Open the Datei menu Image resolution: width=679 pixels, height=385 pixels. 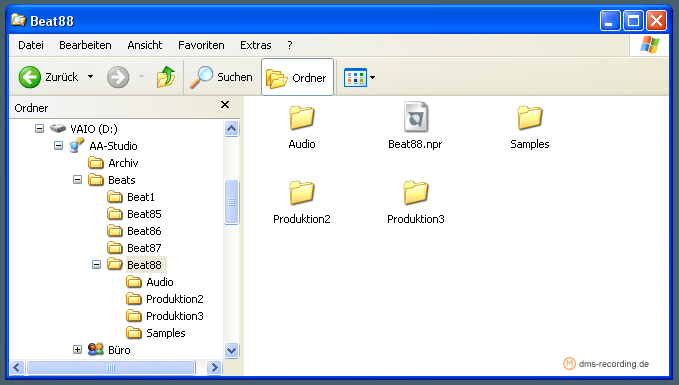(31, 45)
